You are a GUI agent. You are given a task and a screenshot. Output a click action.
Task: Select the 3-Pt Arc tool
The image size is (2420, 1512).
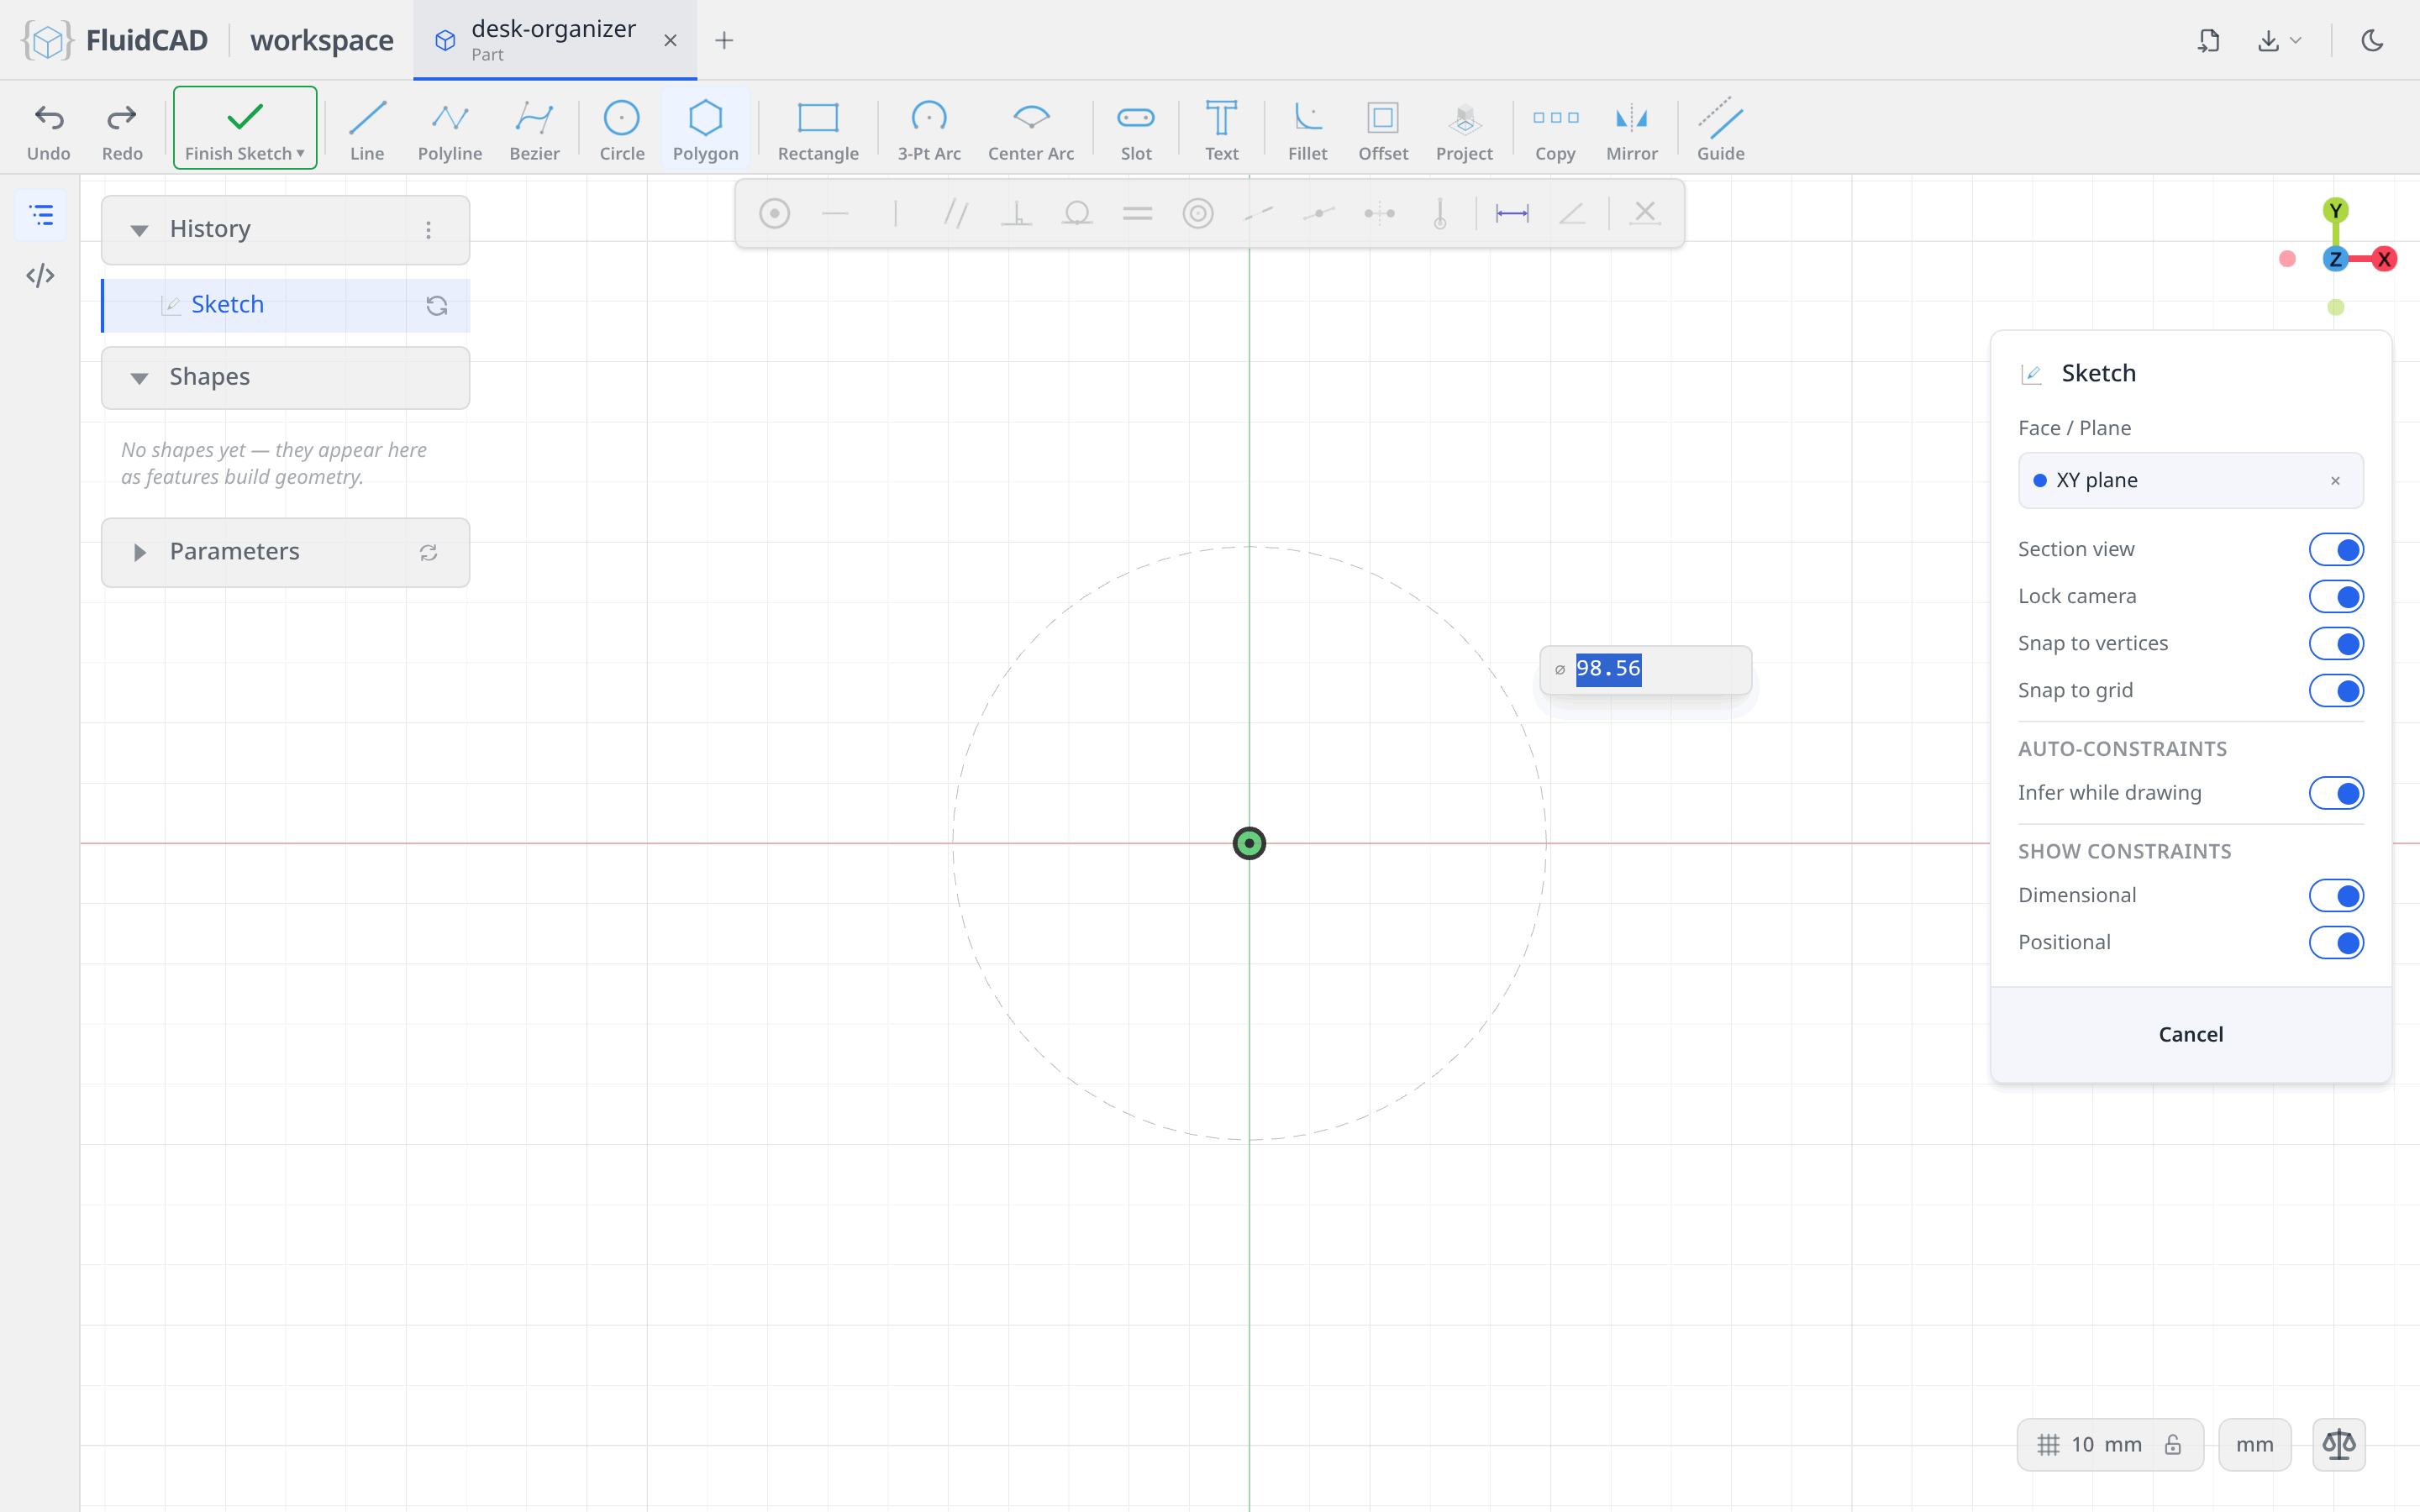(x=929, y=130)
